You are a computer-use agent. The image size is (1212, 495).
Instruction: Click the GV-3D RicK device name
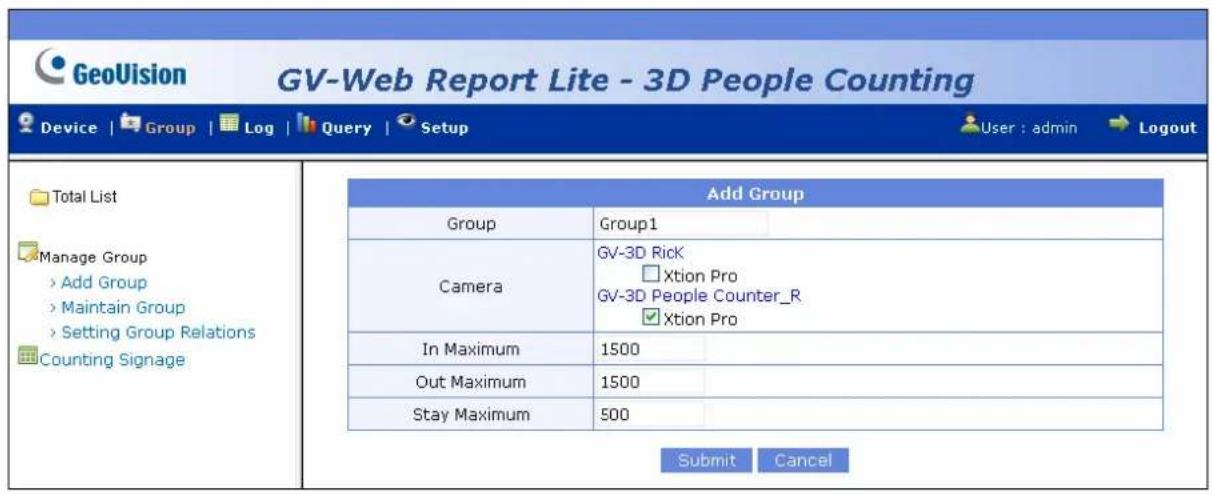tap(640, 254)
